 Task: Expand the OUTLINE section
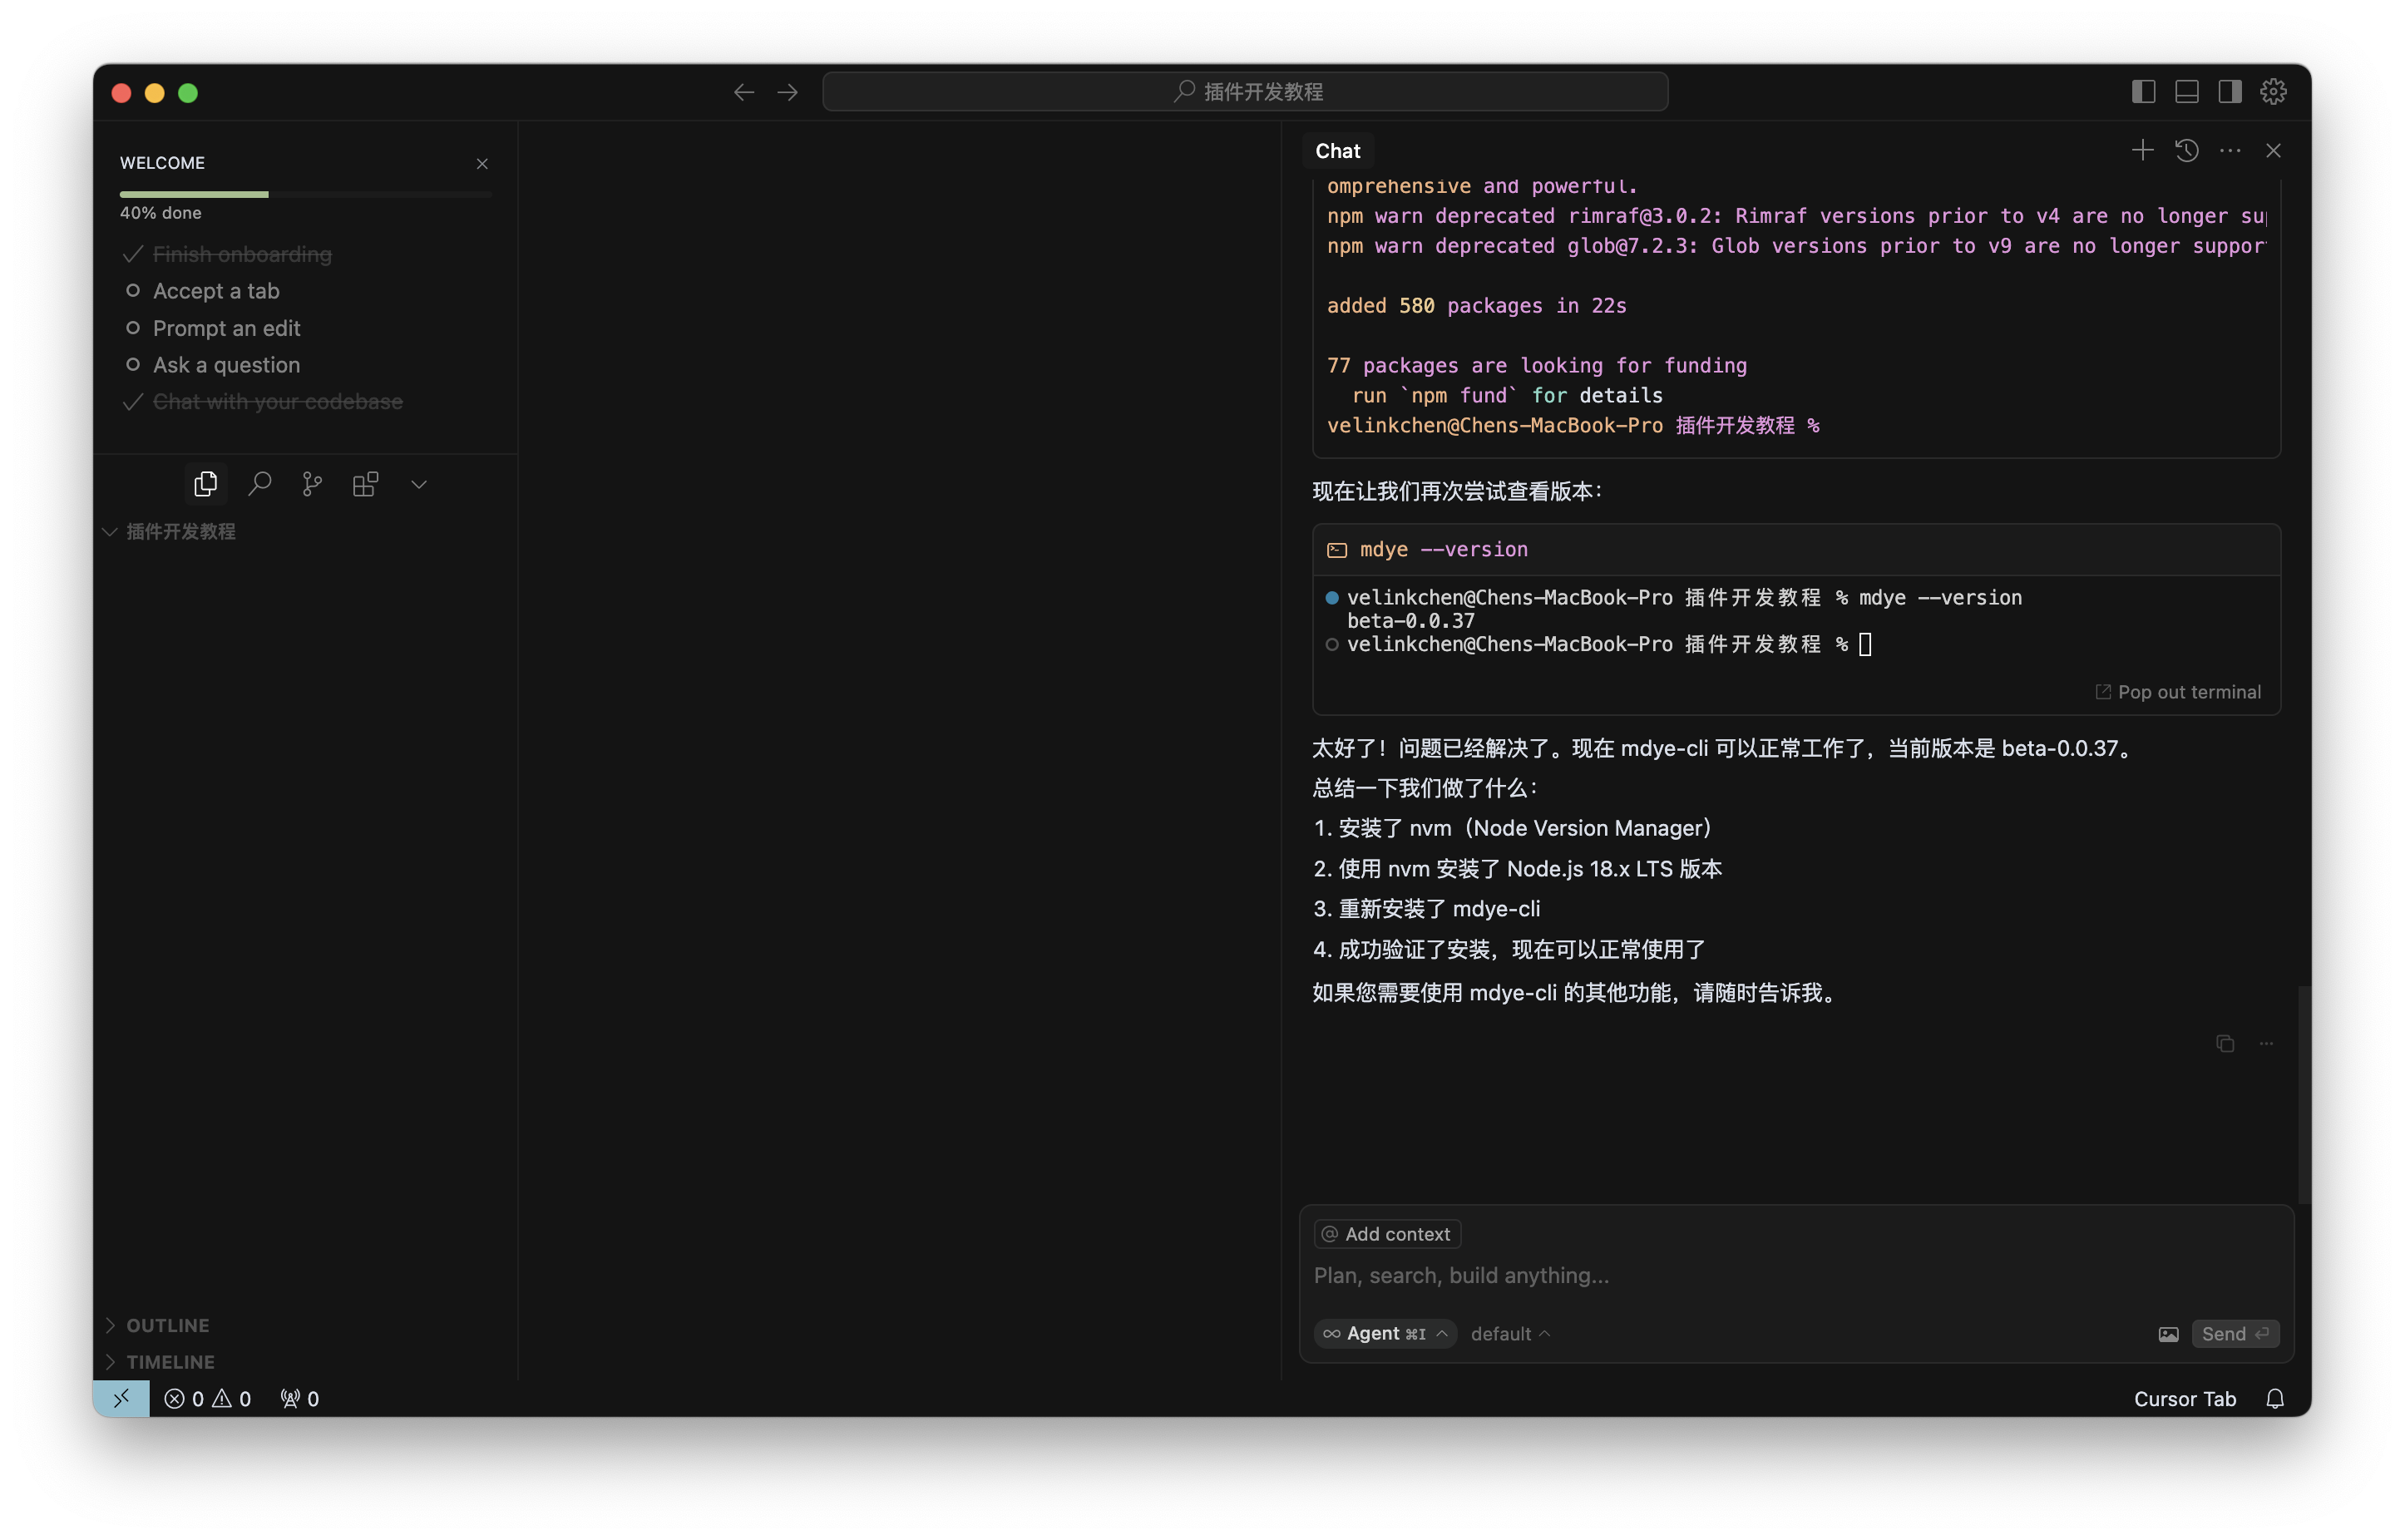tap(167, 1325)
